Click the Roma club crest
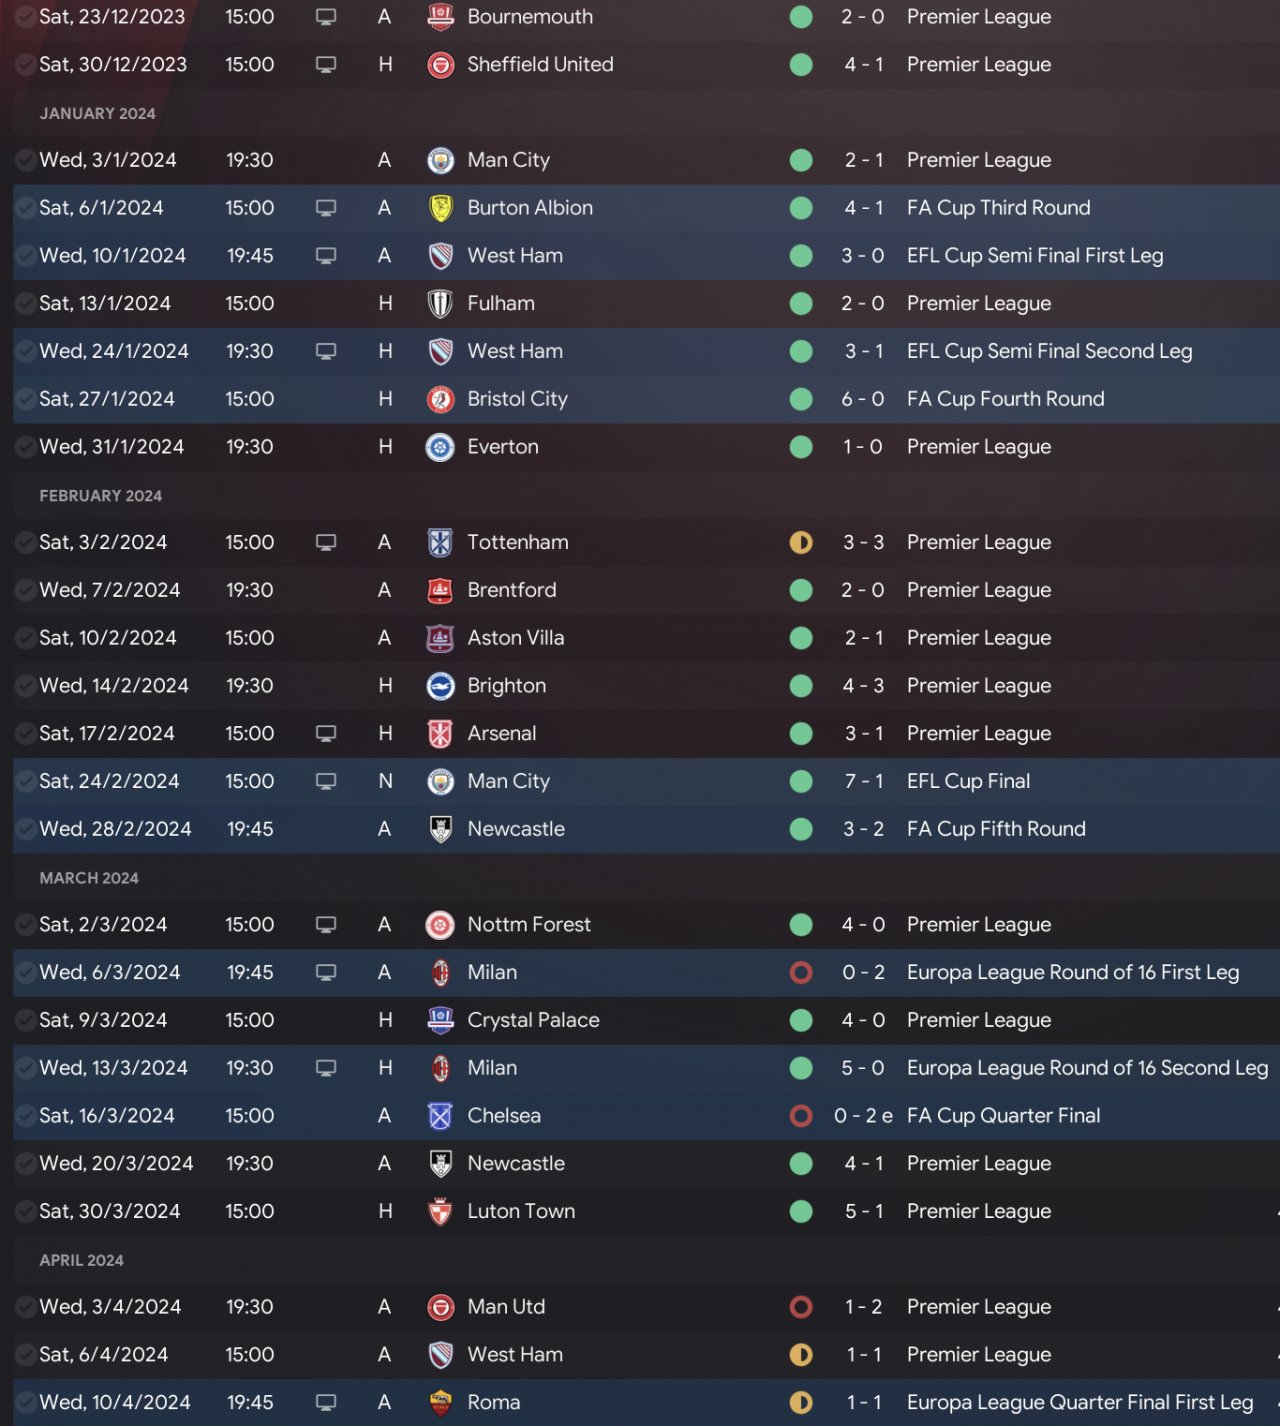This screenshot has width=1280, height=1426. click(440, 1403)
